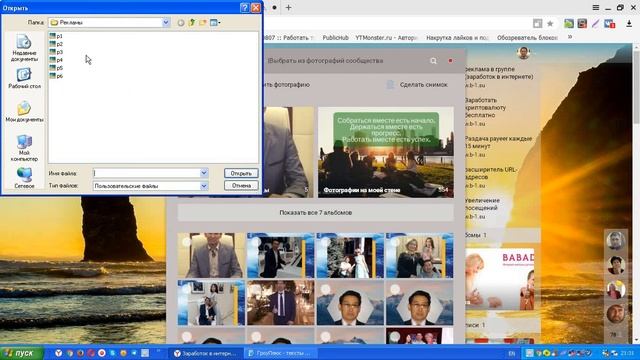Expand the Папка folder dropdown

pos(166,22)
